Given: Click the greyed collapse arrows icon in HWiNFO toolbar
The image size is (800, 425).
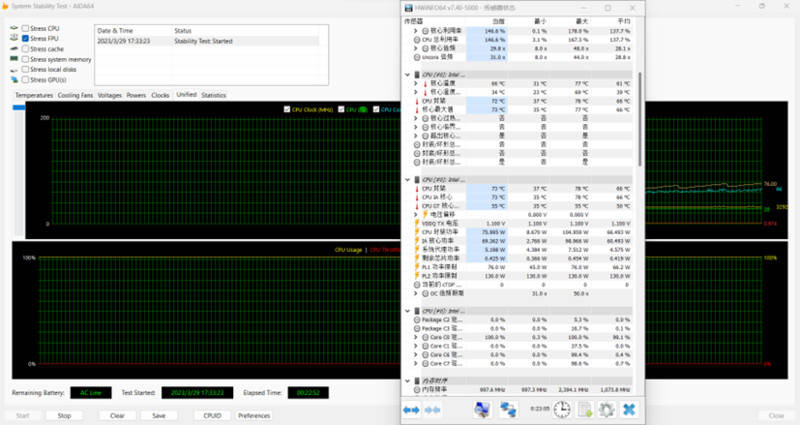Looking at the screenshot, I should point(433,410).
